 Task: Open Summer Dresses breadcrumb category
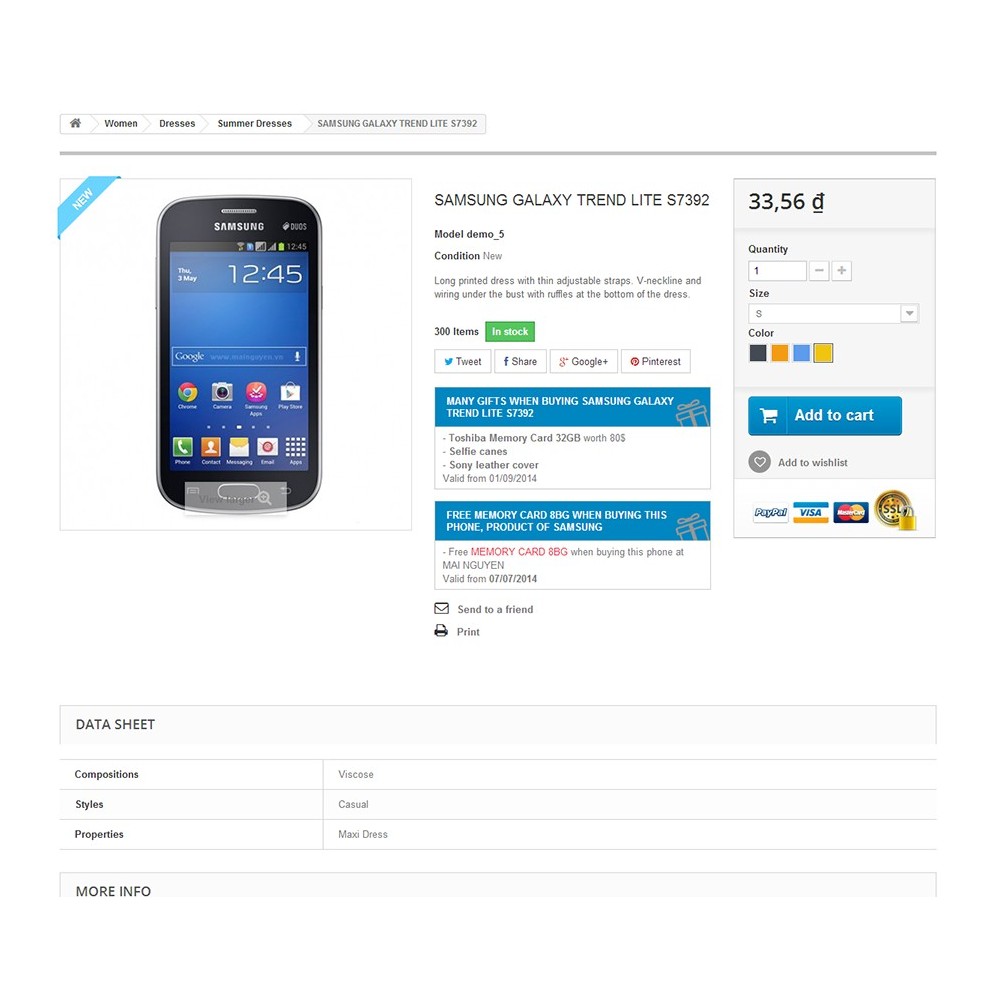click(254, 123)
